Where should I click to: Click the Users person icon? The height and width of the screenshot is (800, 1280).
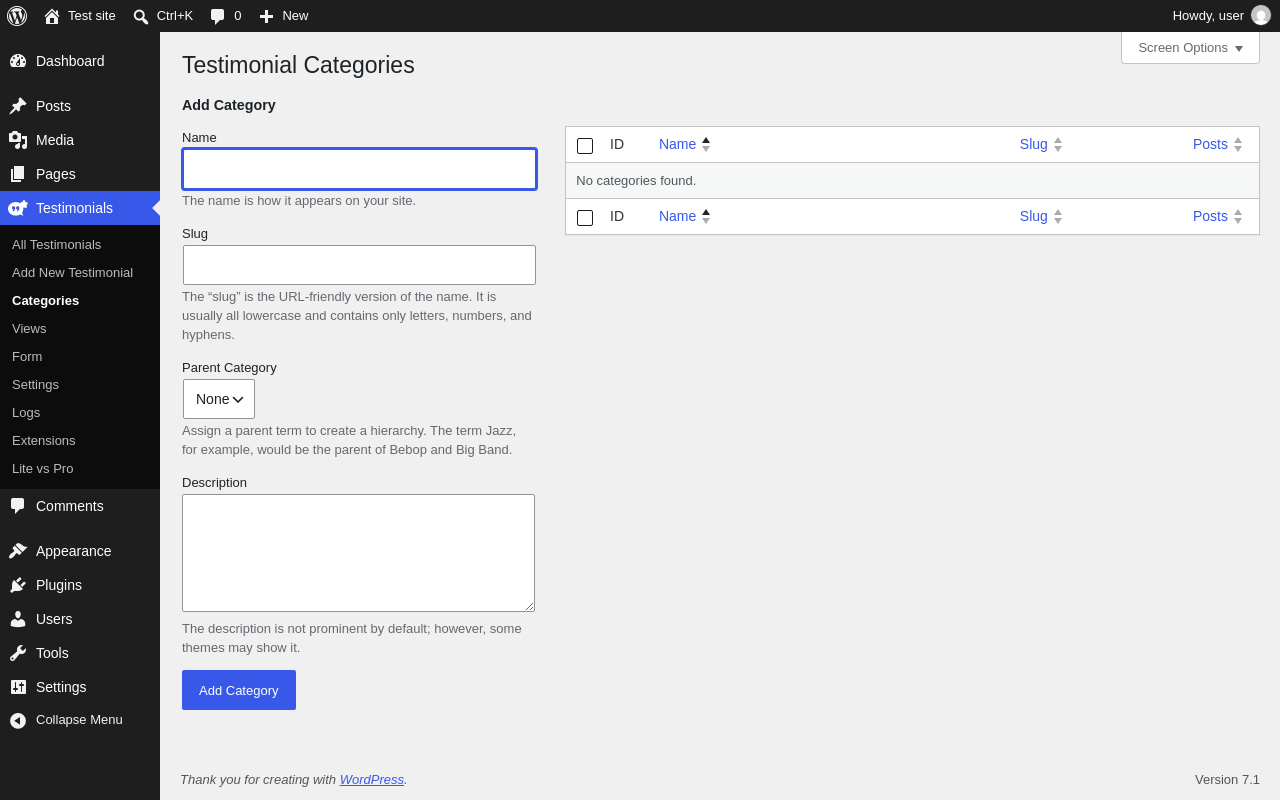pyautogui.click(x=18, y=619)
